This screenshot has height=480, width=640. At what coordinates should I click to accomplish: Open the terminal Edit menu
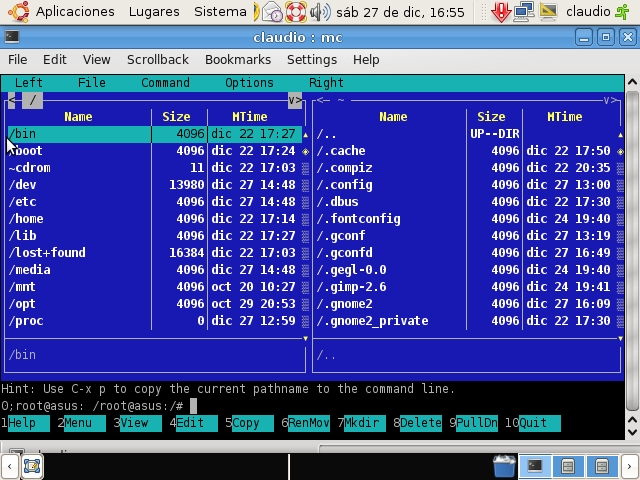[55, 60]
